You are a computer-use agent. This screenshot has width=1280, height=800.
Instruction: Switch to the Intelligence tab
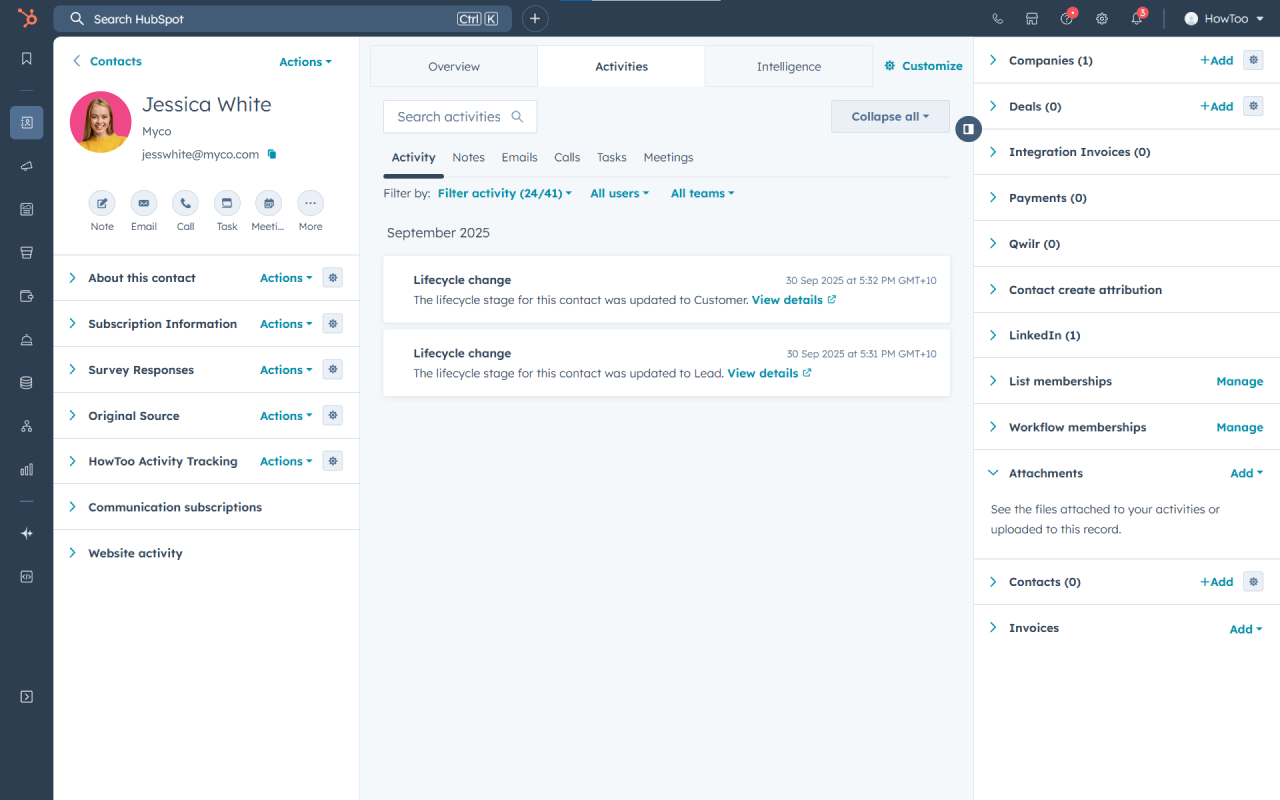pyautogui.click(x=789, y=67)
